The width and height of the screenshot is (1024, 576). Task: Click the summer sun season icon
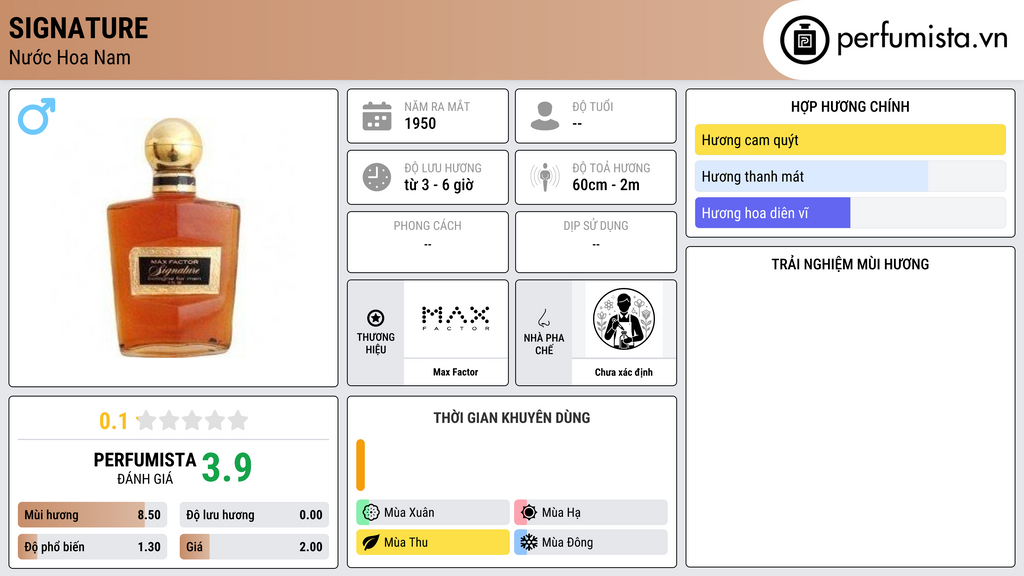pos(529,513)
